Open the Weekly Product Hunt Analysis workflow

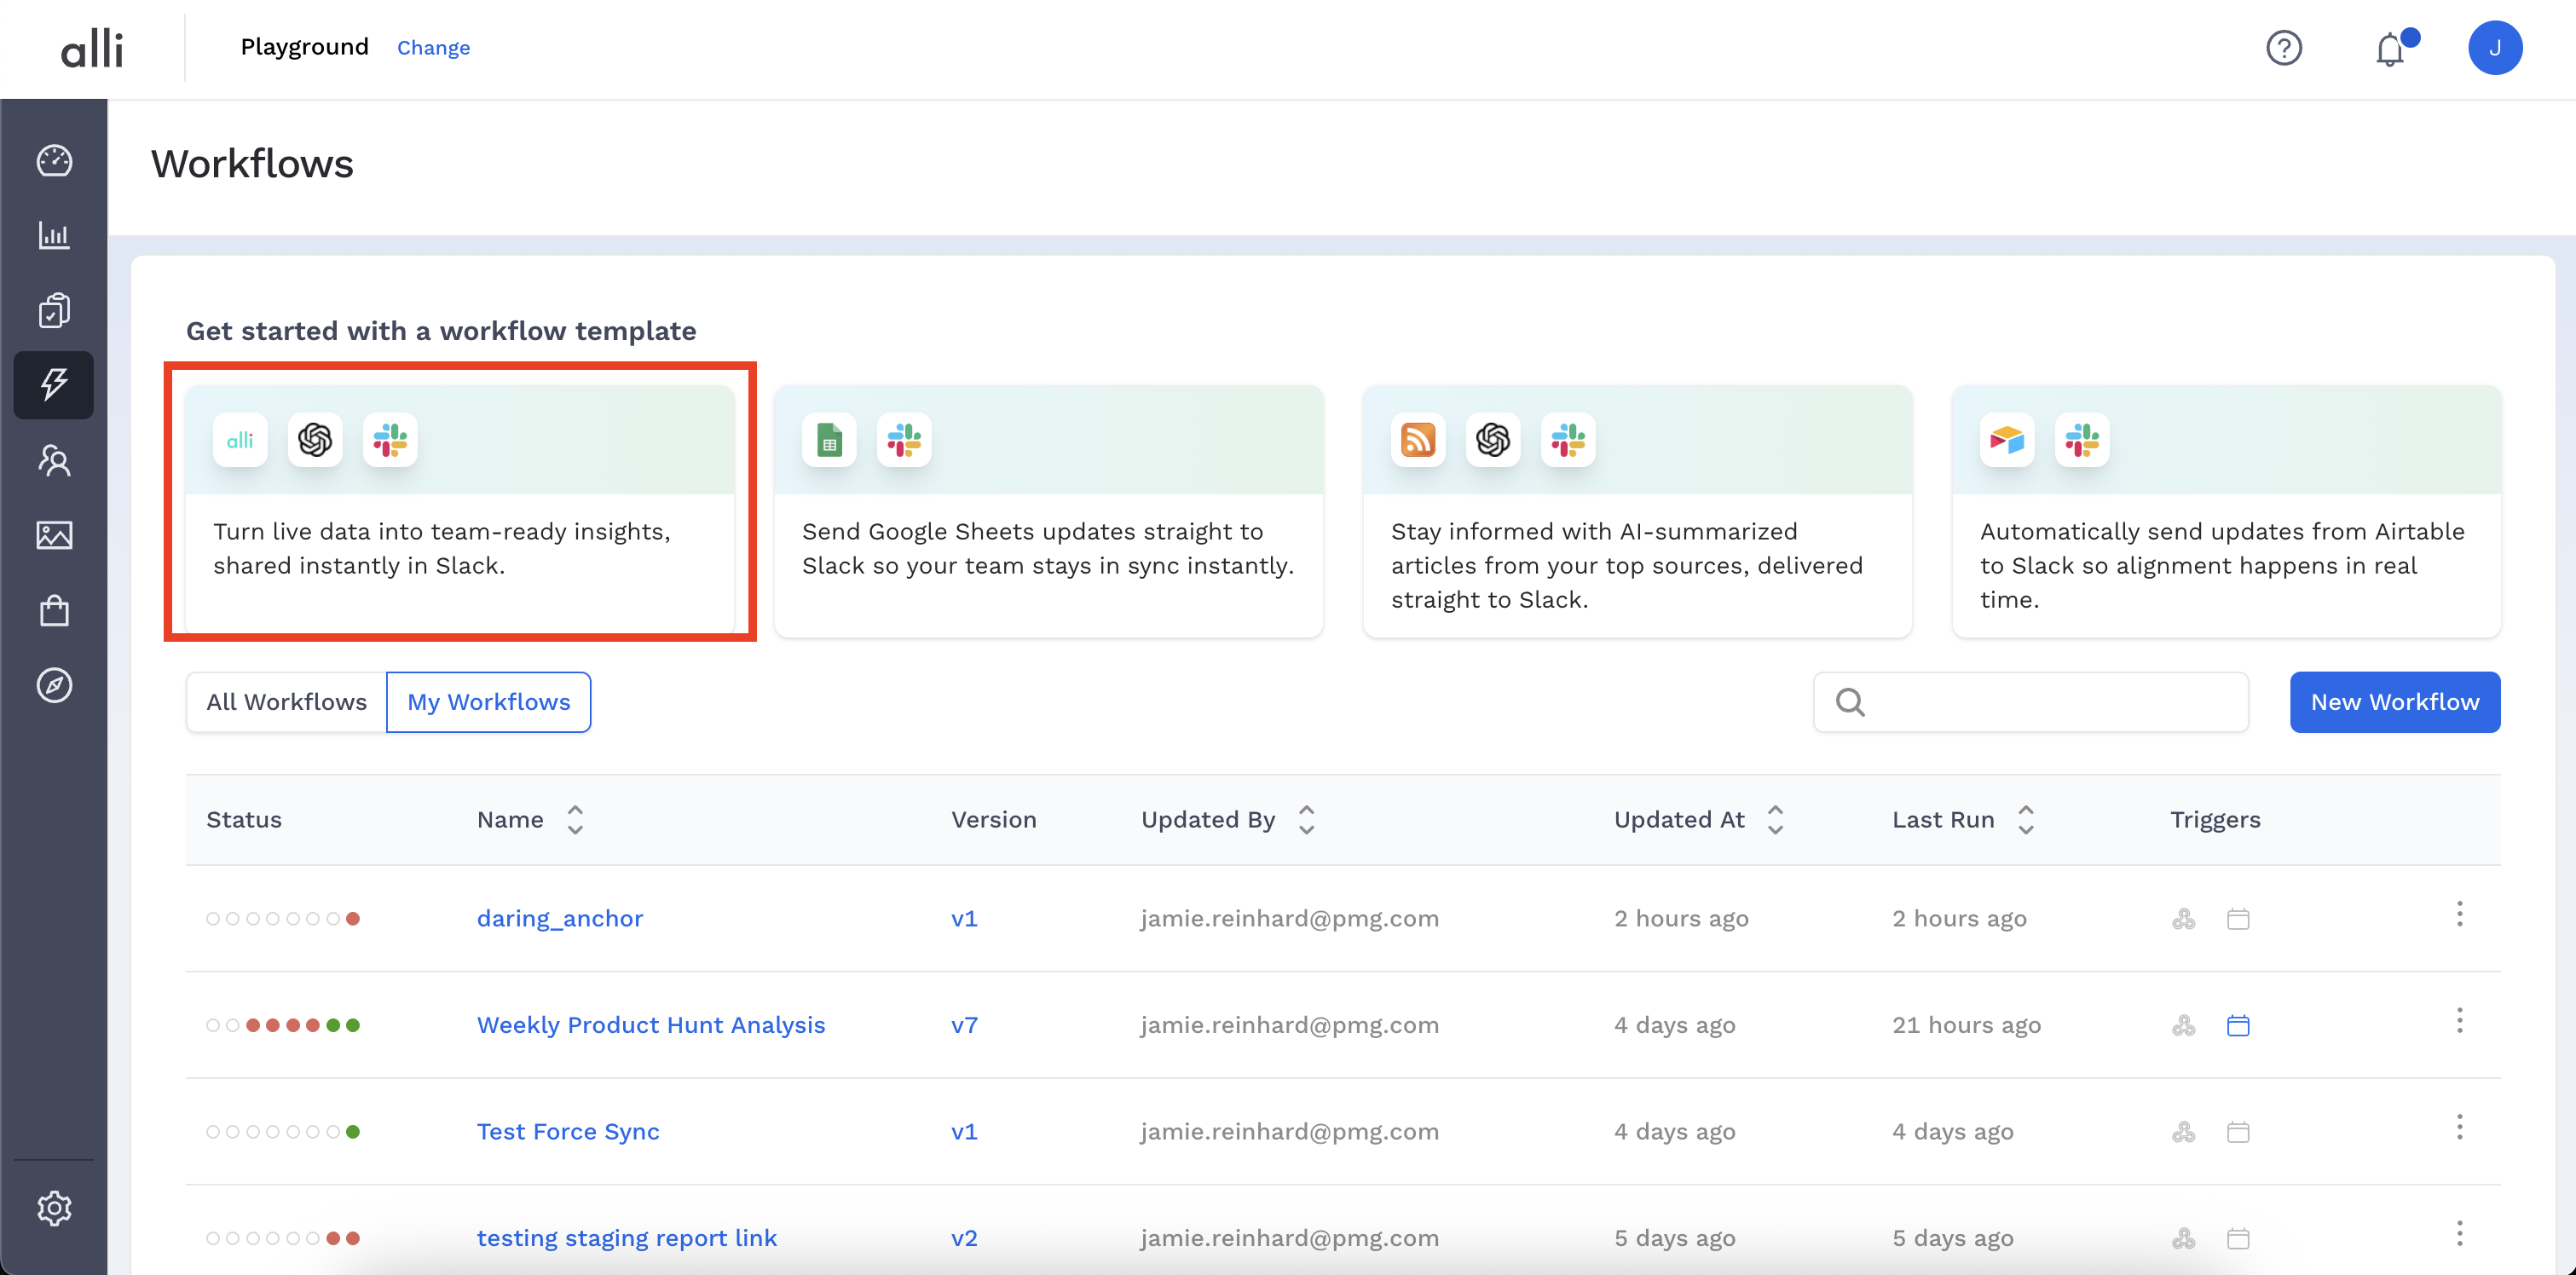tap(650, 1025)
